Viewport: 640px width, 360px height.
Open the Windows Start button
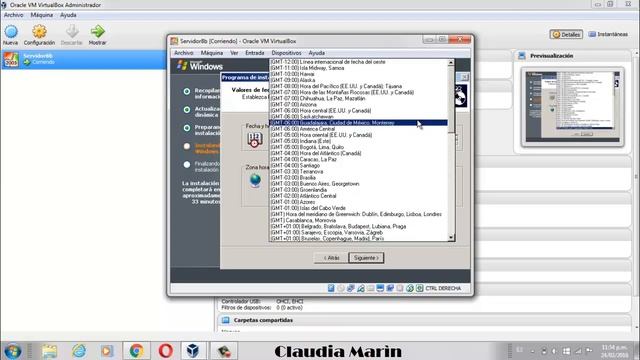click(13, 351)
